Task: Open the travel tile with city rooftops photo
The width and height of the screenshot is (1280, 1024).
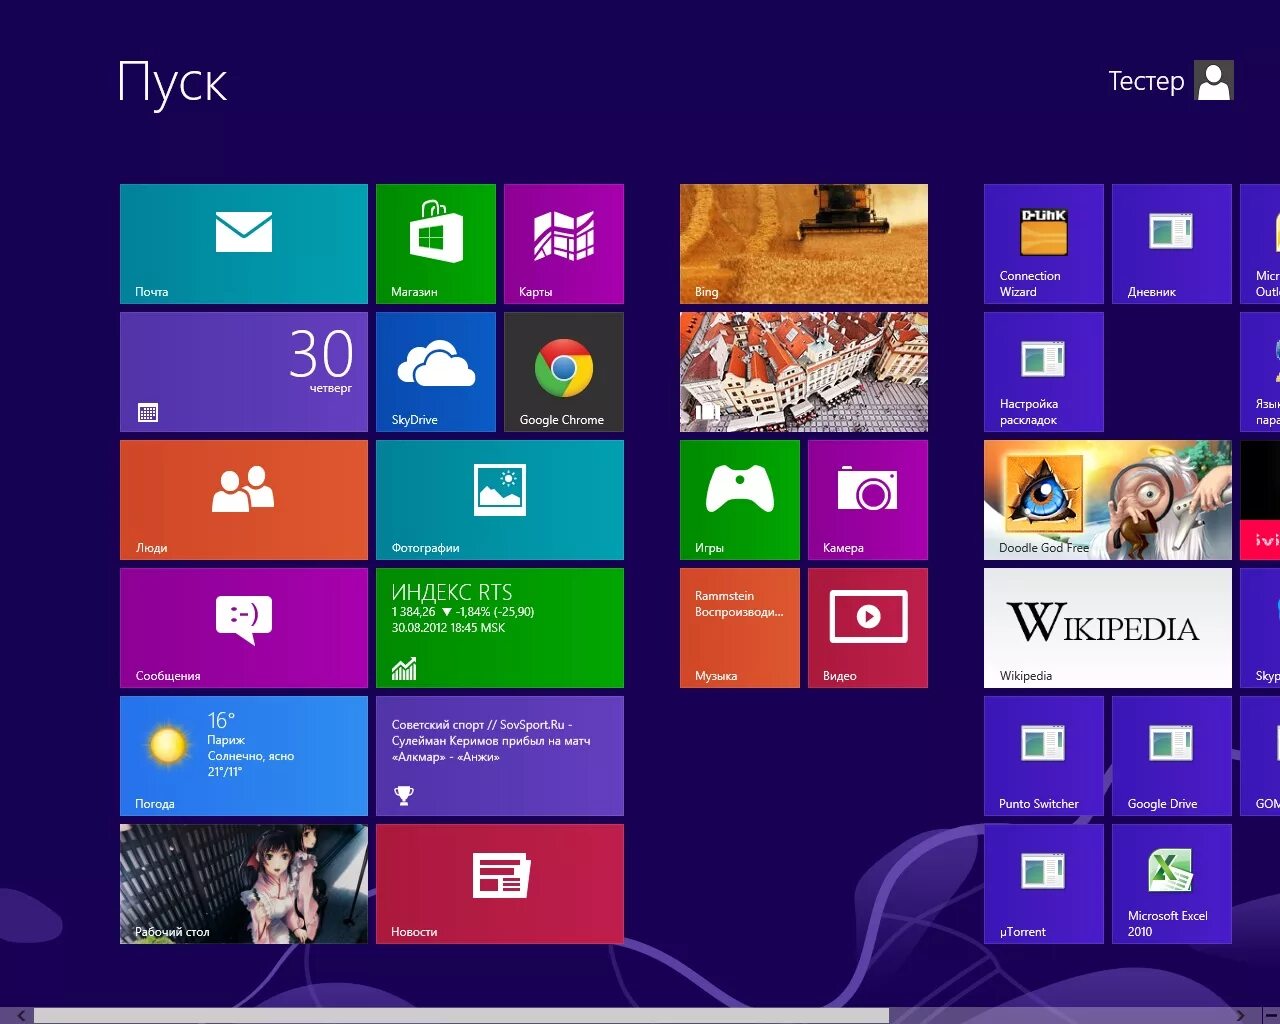Action: (x=804, y=372)
